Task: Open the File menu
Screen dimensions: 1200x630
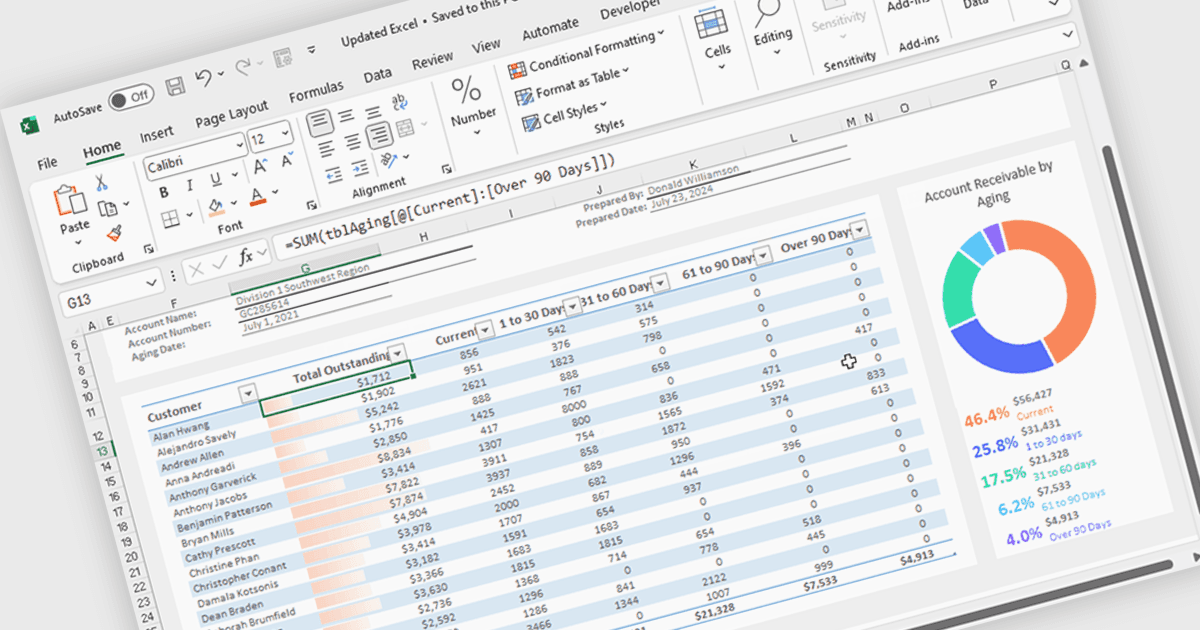Action: click(x=47, y=162)
